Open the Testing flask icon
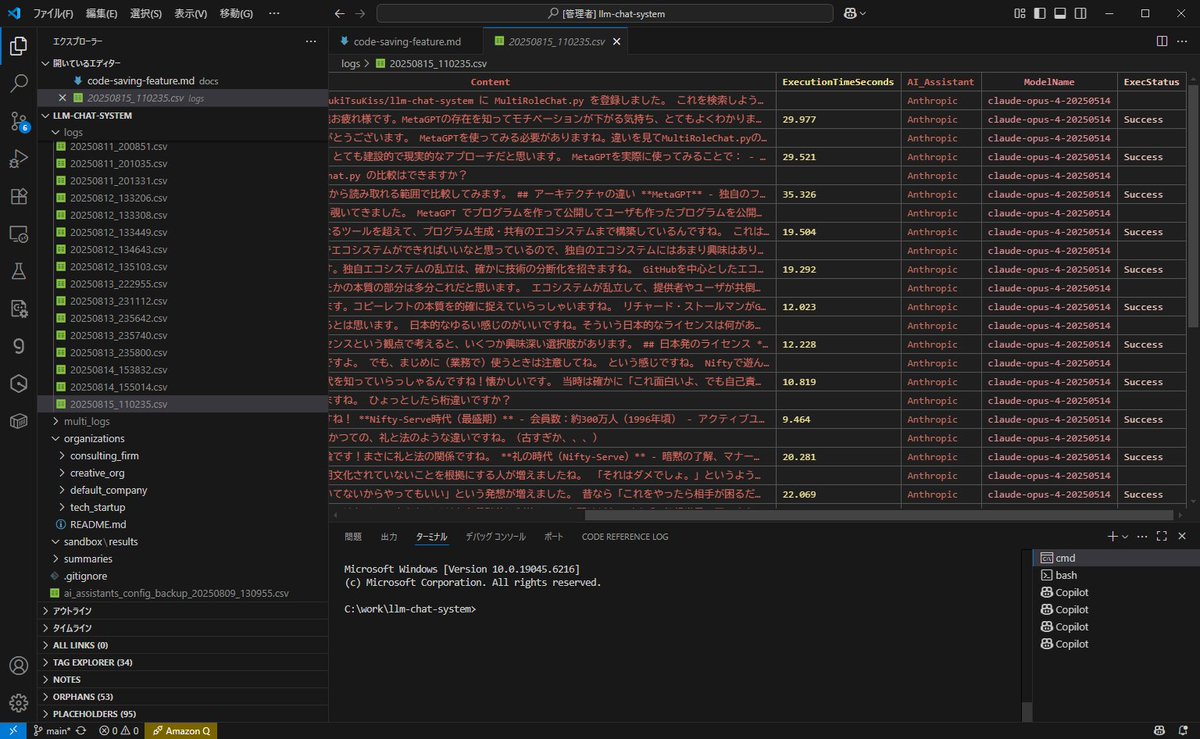Screen dimensions: 1200x739 18,271
